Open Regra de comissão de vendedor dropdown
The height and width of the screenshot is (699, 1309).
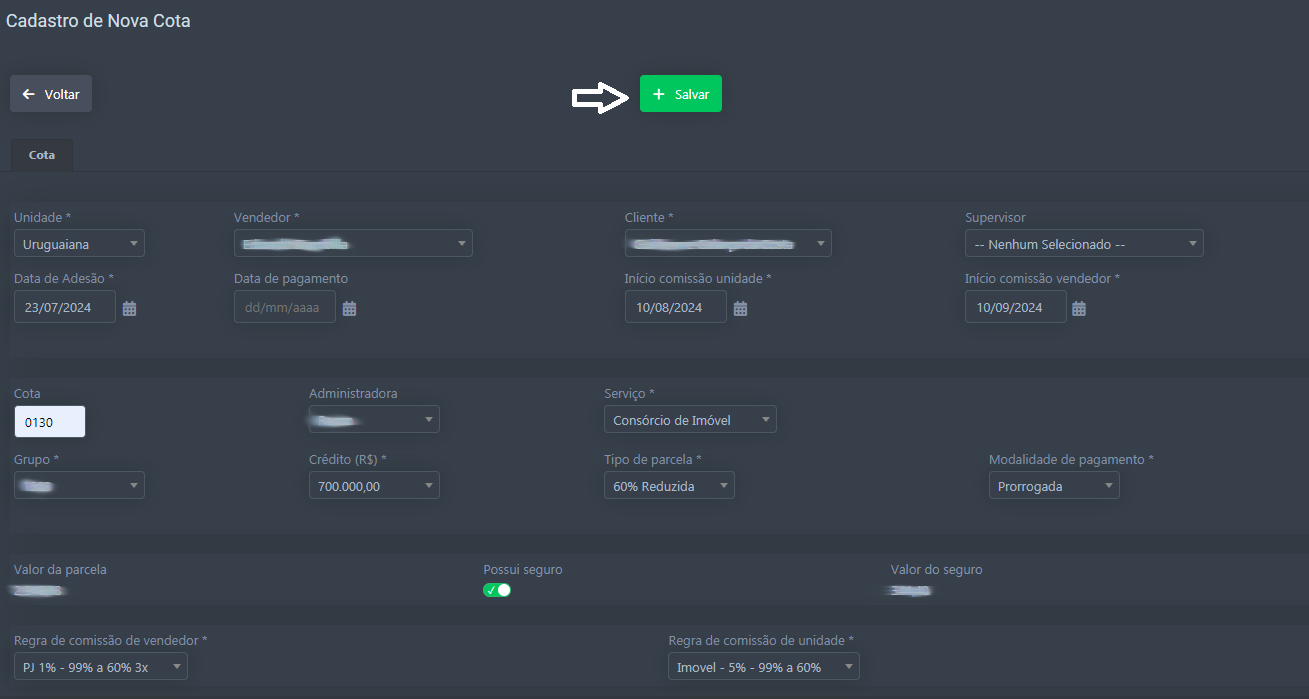tap(100, 667)
